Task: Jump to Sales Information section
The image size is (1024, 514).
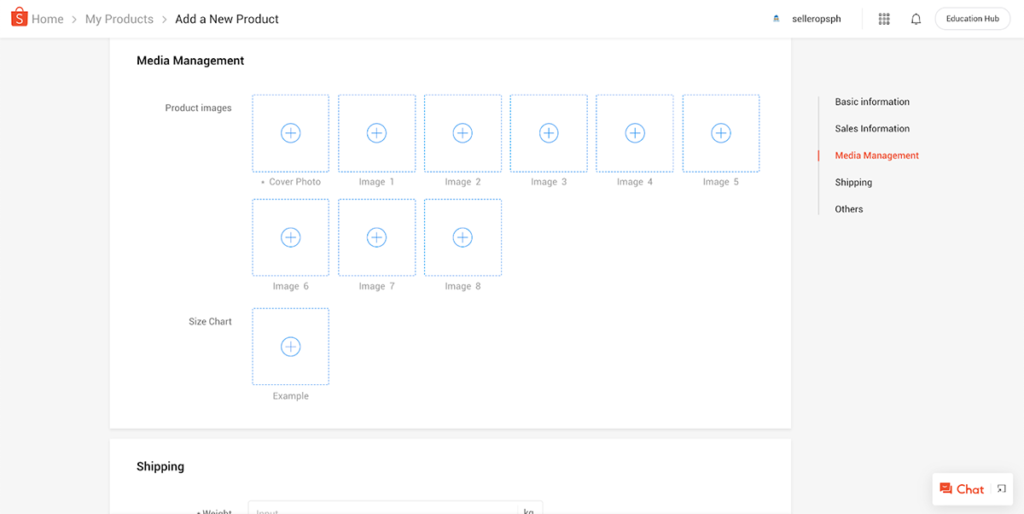Action: (872, 129)
